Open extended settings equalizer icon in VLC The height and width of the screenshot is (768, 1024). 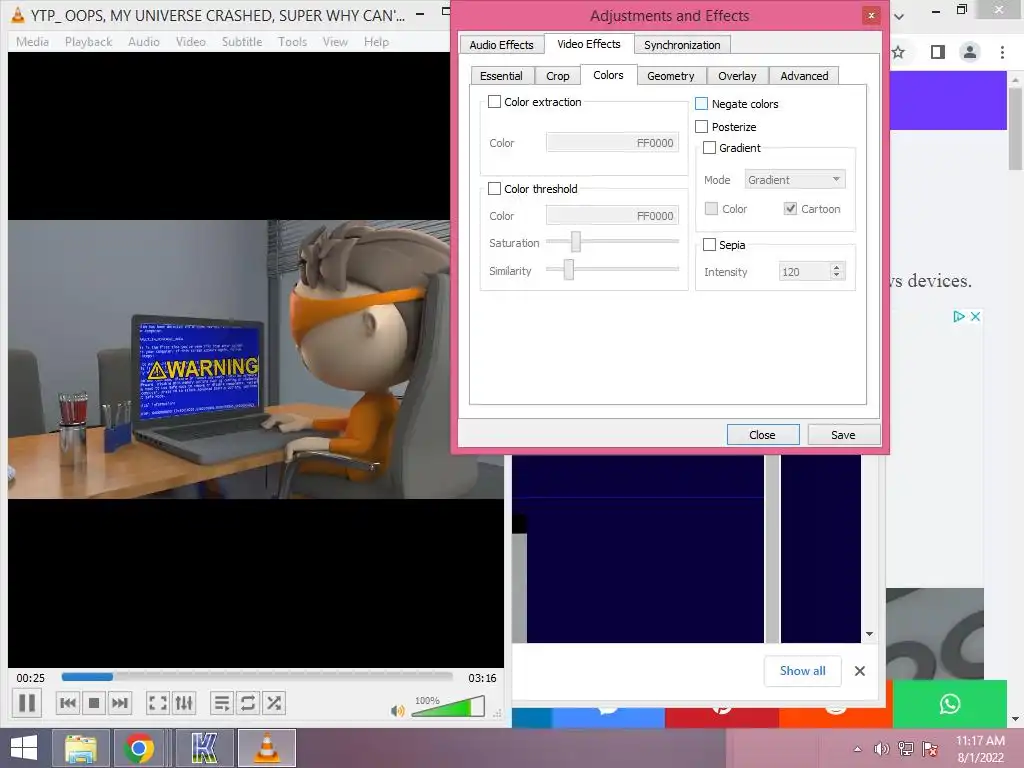184,703
